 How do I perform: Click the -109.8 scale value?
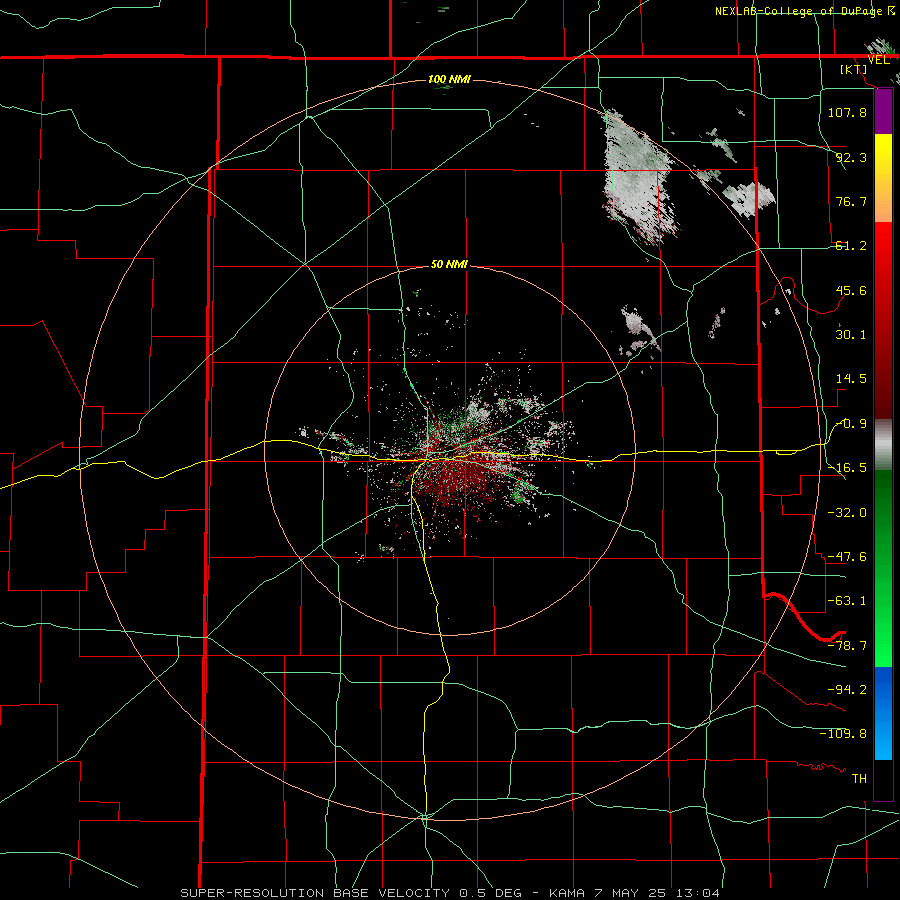843,734
